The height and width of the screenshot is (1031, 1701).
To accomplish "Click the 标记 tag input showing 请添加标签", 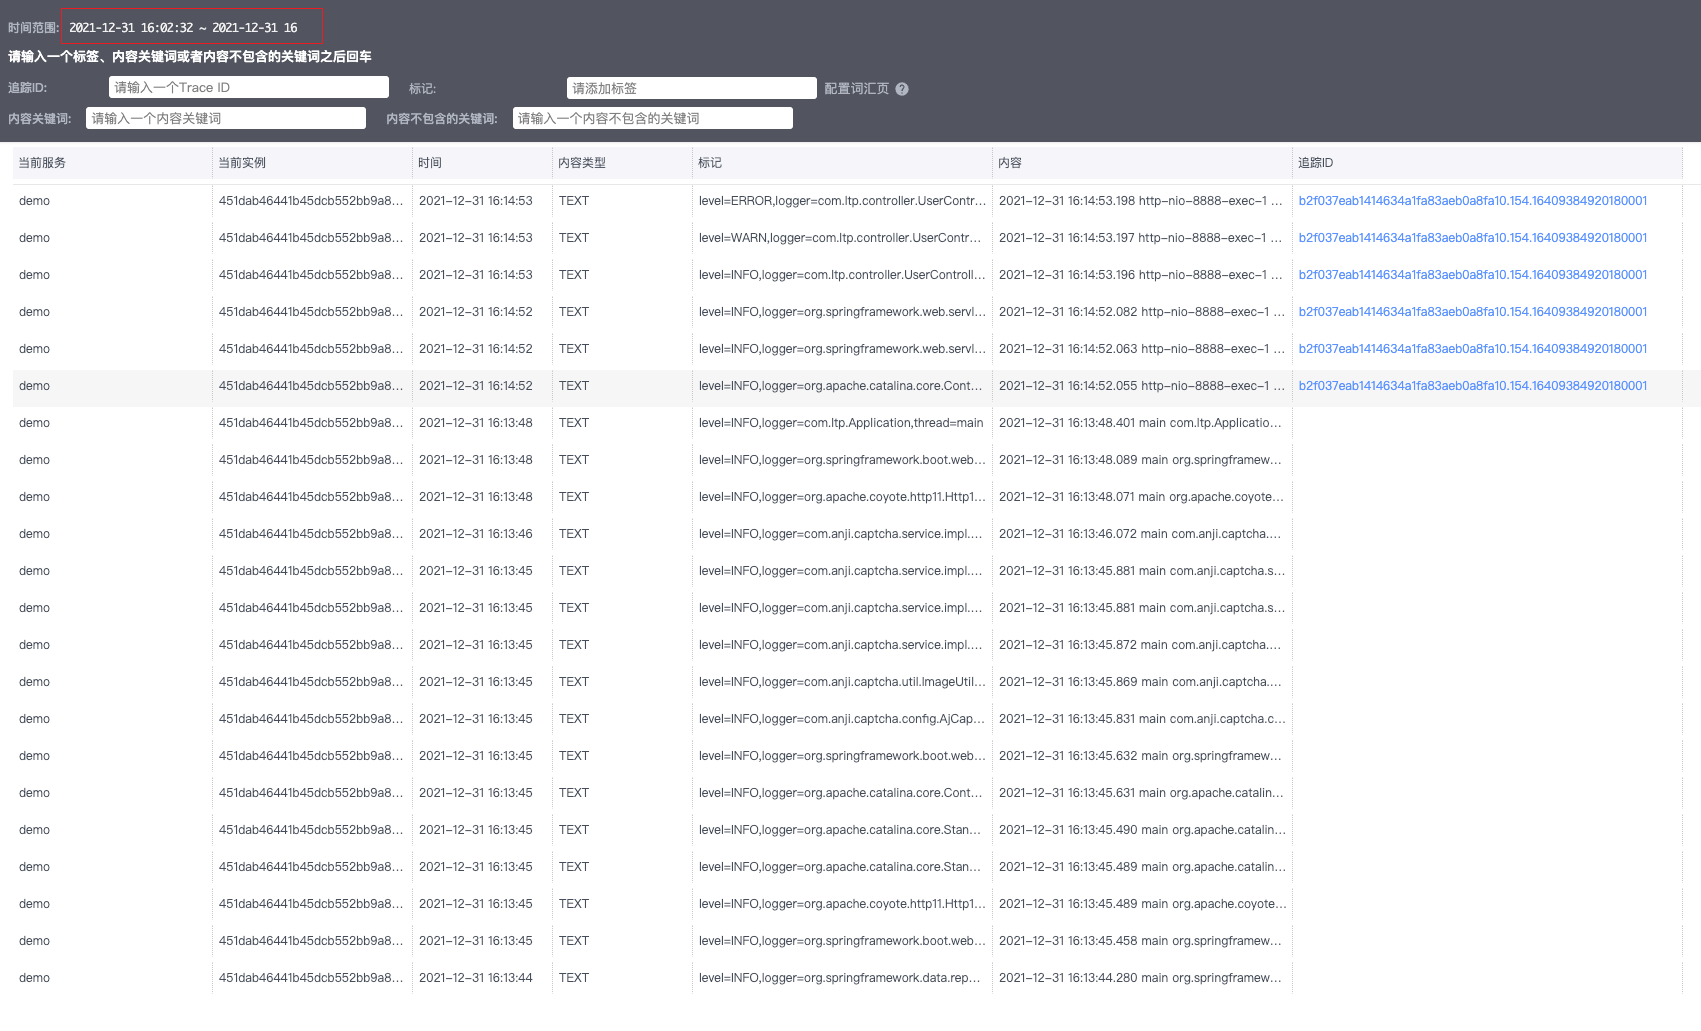I will pos(690,87).
